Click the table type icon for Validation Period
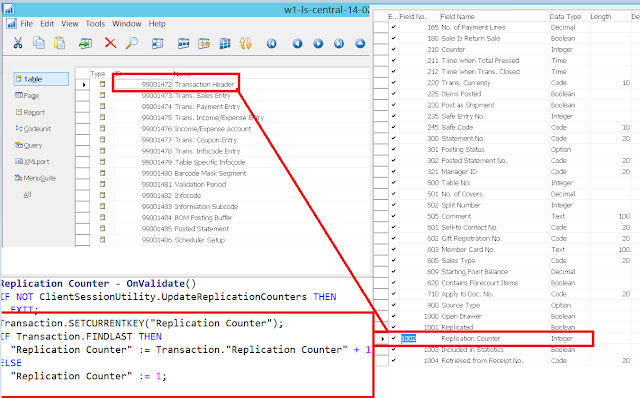This screenshot has width=640, height=398. click(x=102, y=184)
